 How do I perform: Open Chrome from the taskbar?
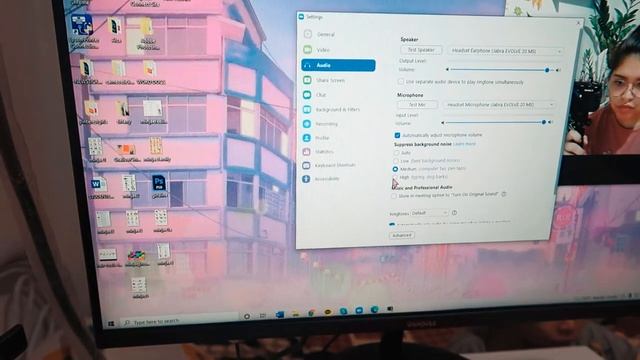[x=311, y=313]
